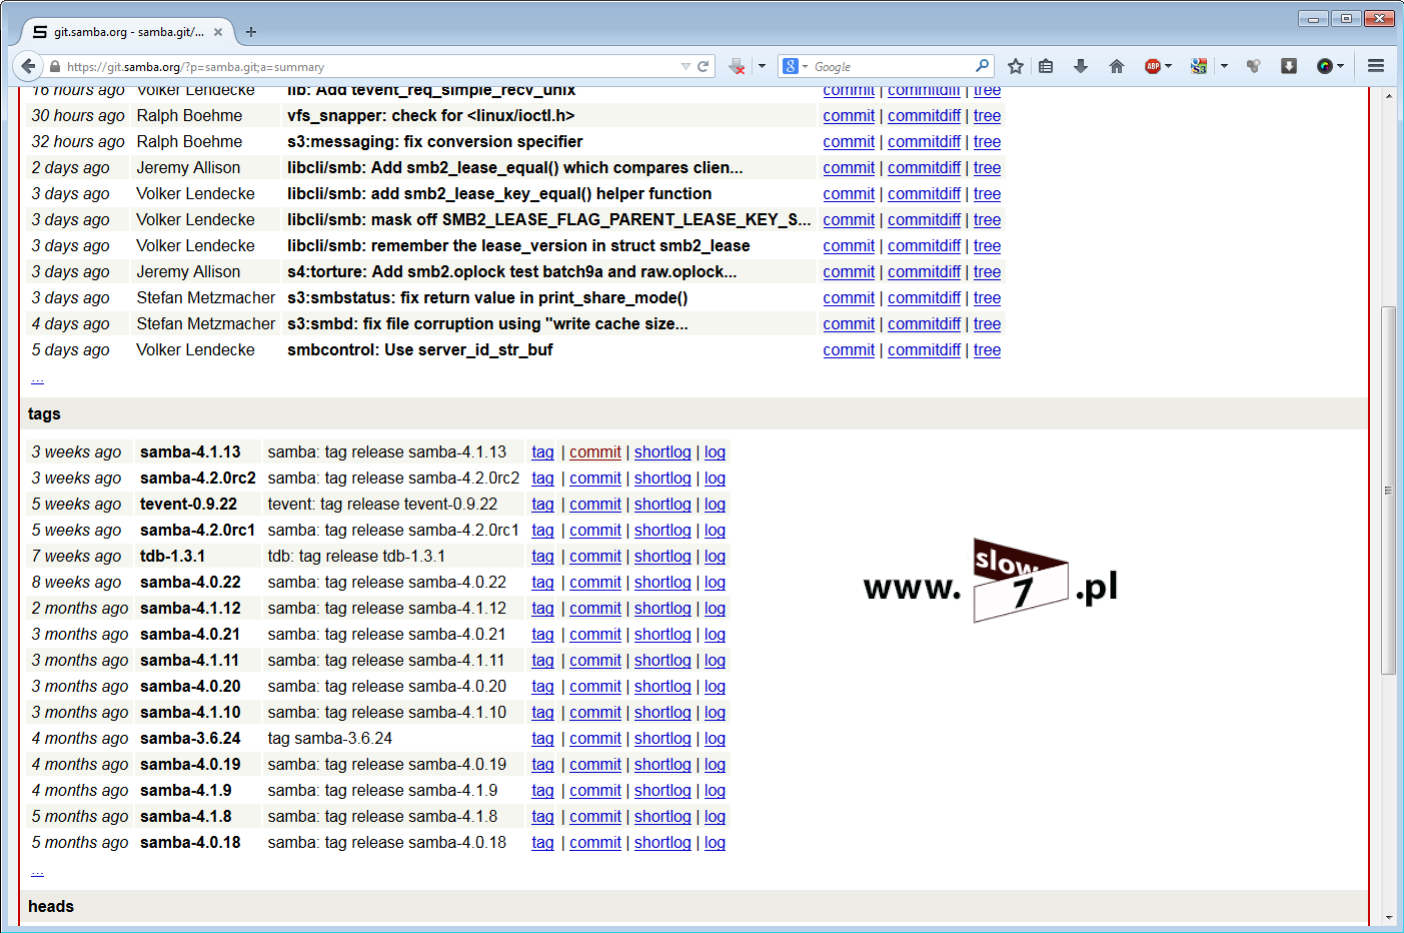The height and width of the screenshot is (933, 1404).
Task: Open commit message smbcontrol: Use server_id_str_buf
Action: point(420,350)
